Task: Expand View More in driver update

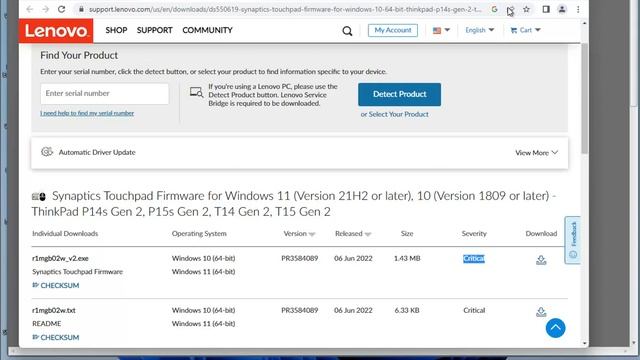Action: [x=536, y=153]
